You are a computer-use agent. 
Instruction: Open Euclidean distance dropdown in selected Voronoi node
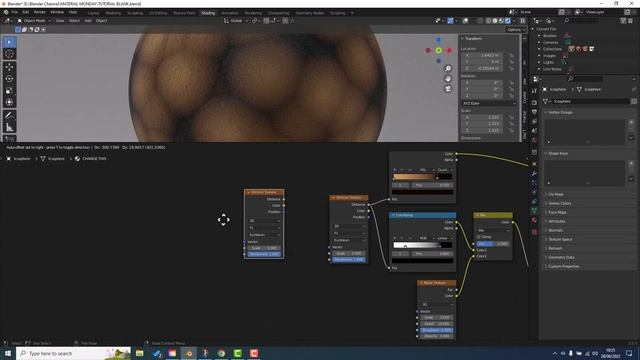(x=264, y=235)
